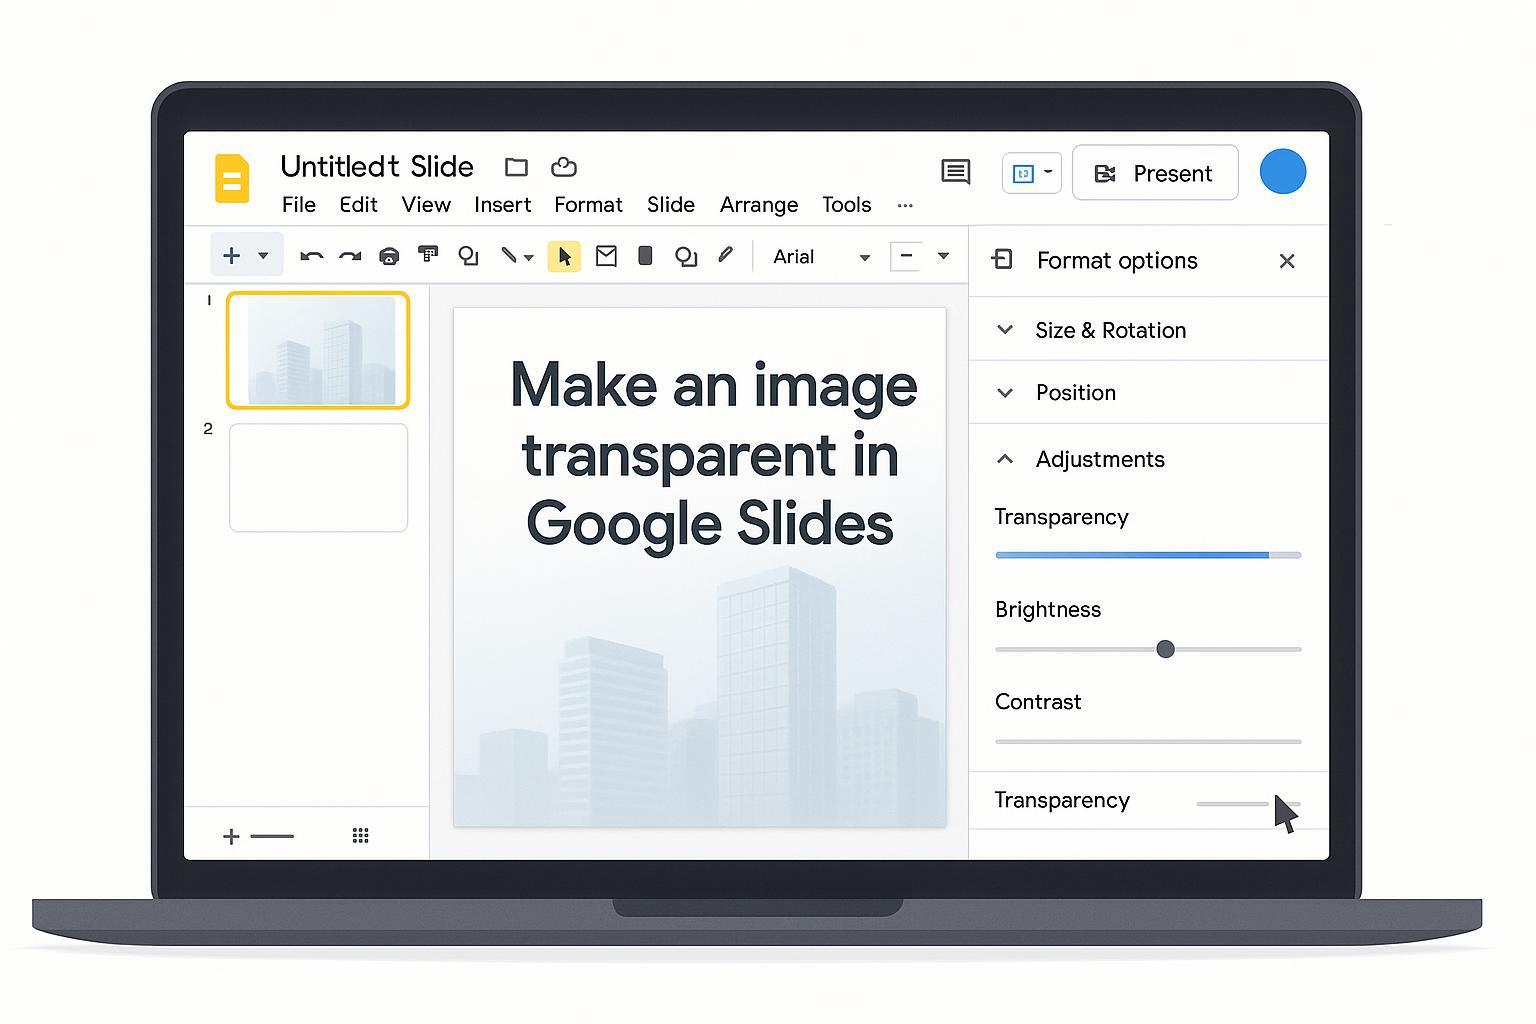Click the undo arrow in the toolbar

click(x=311, y=257)
